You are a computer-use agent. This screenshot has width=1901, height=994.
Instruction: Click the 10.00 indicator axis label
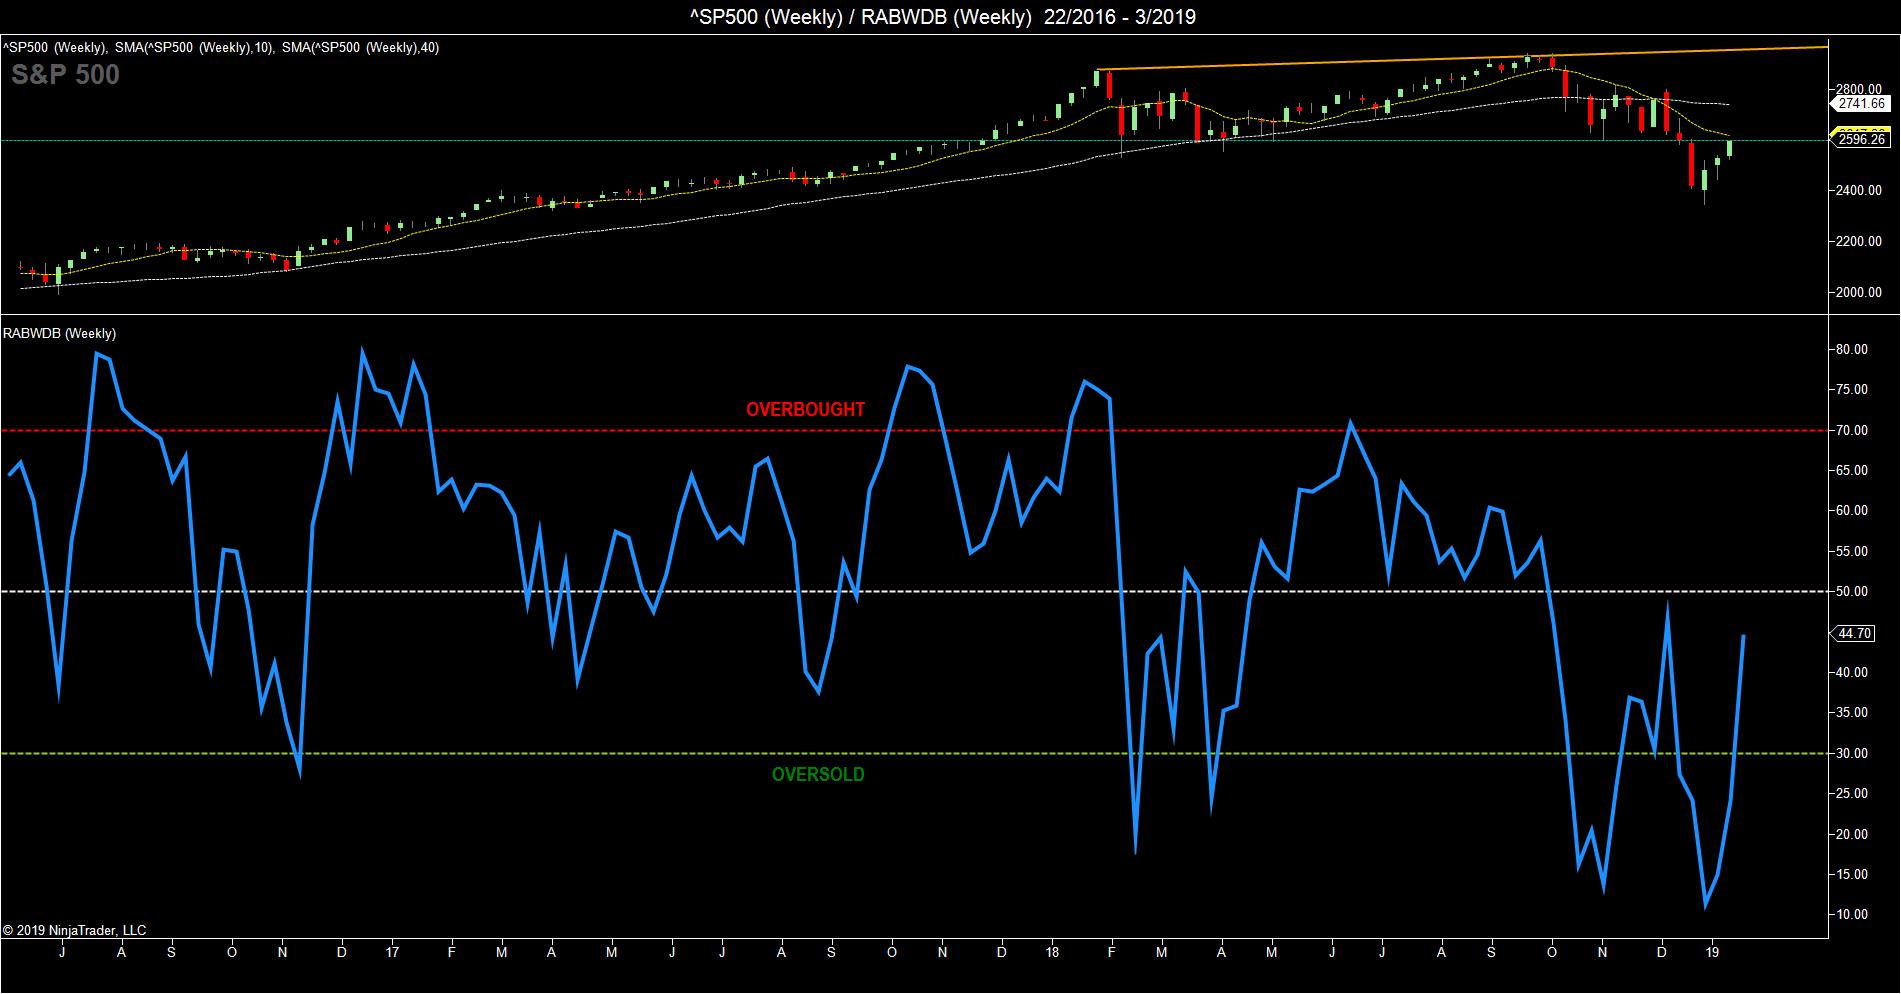pyautogui.click(x=1851, y=914)
